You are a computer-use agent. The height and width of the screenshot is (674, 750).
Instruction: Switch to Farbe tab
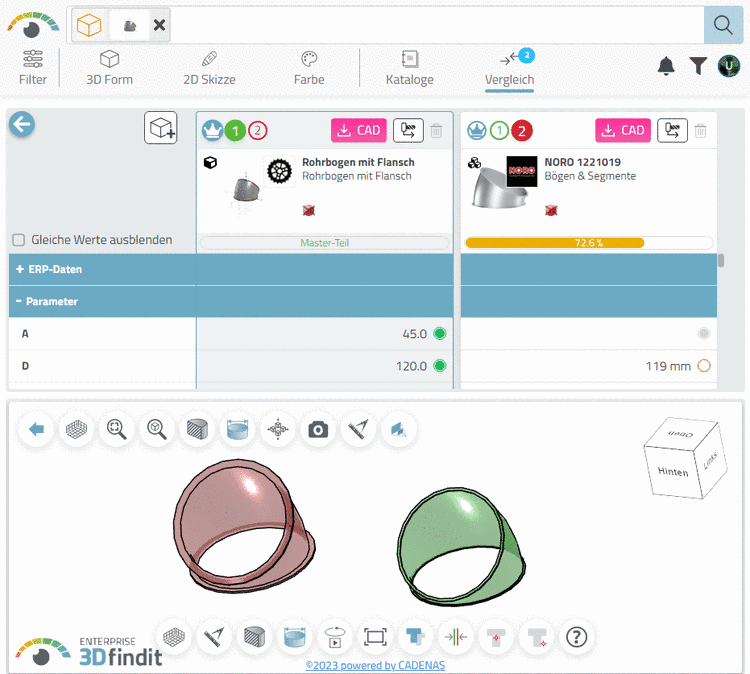(x=309, y=67)
